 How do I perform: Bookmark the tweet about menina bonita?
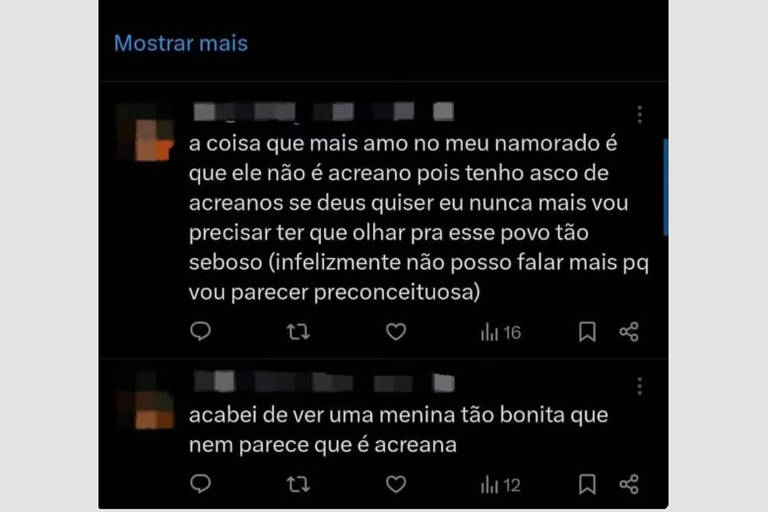(x=587, y=485)
